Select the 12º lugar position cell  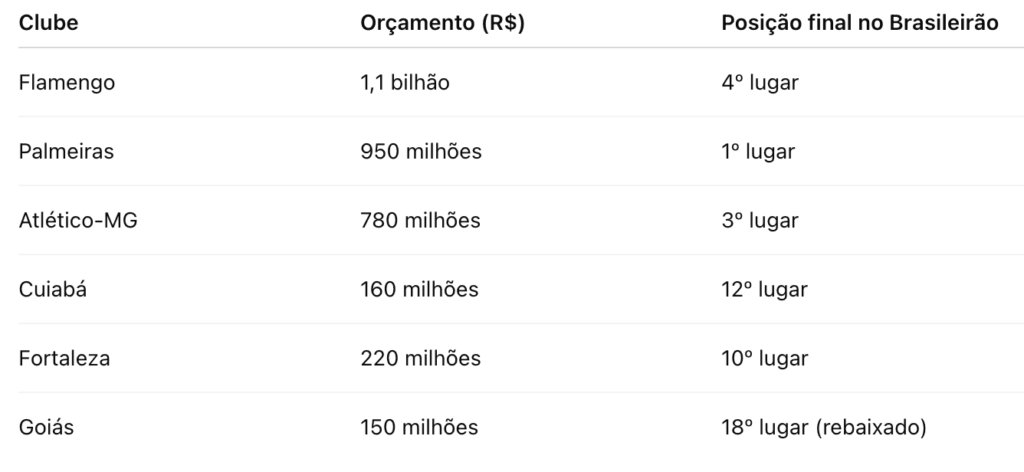[764, 290]
